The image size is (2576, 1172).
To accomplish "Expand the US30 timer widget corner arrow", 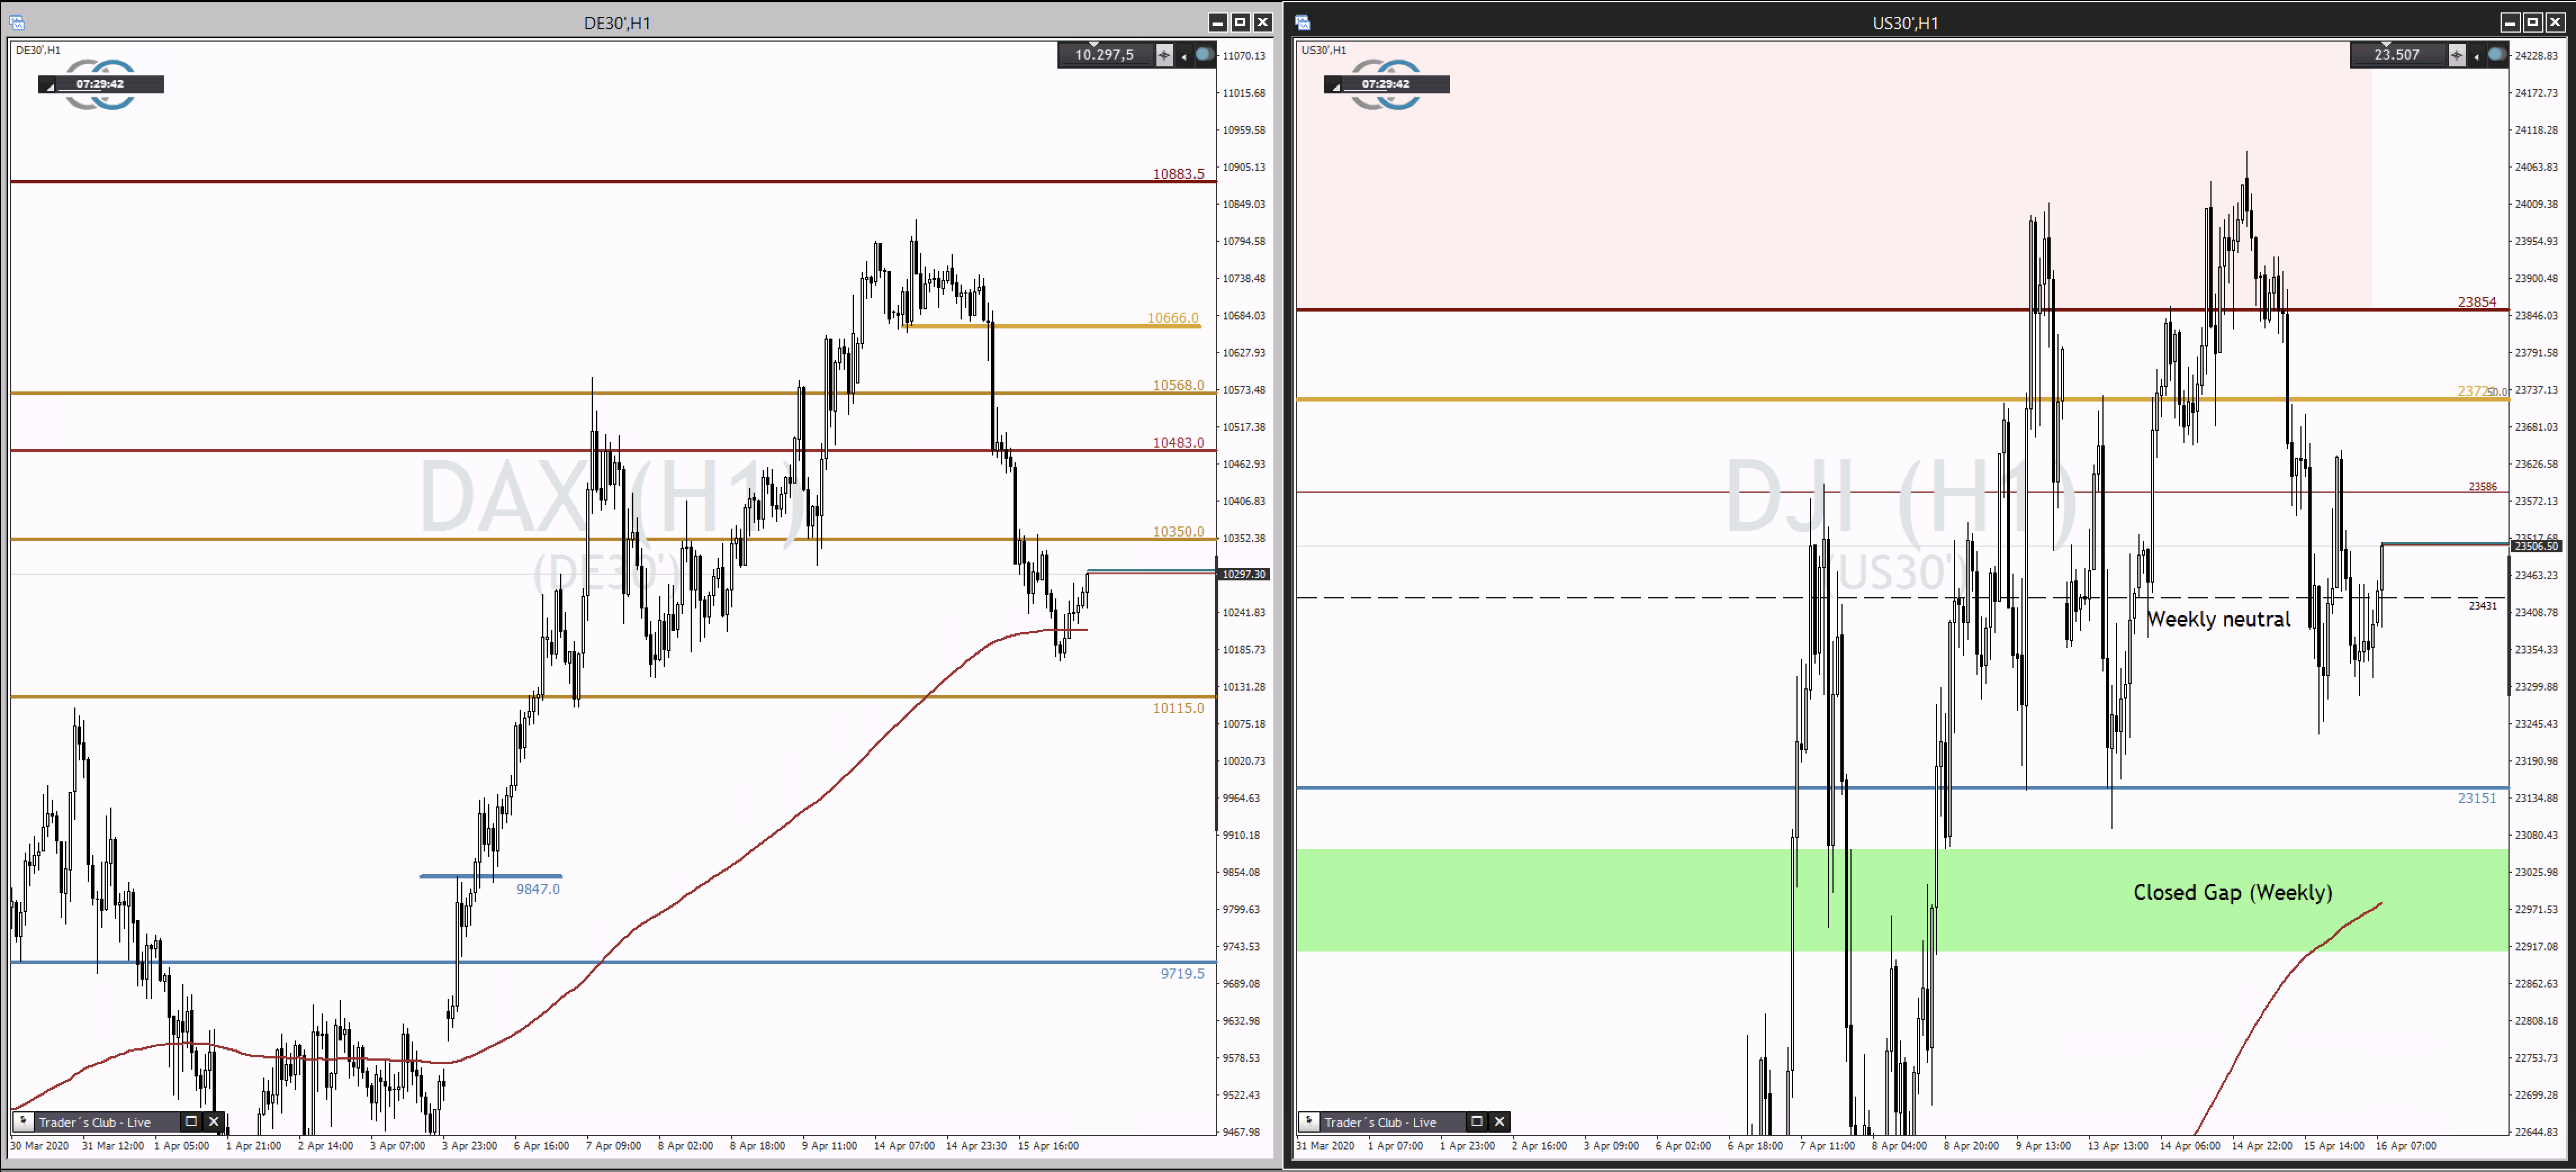I will 1336,88.
